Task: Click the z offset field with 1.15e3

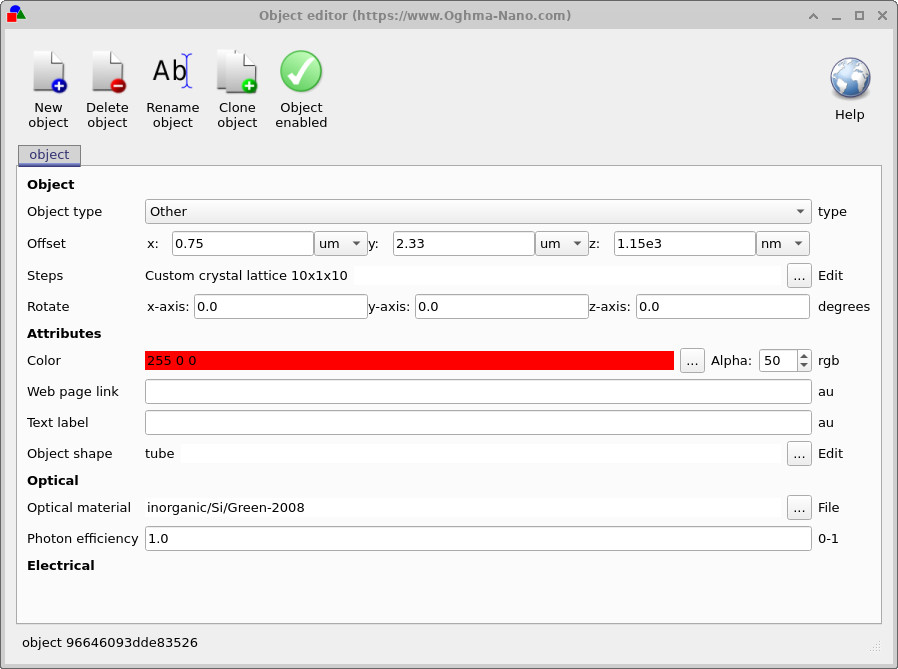Action: [x=685, y=243]
